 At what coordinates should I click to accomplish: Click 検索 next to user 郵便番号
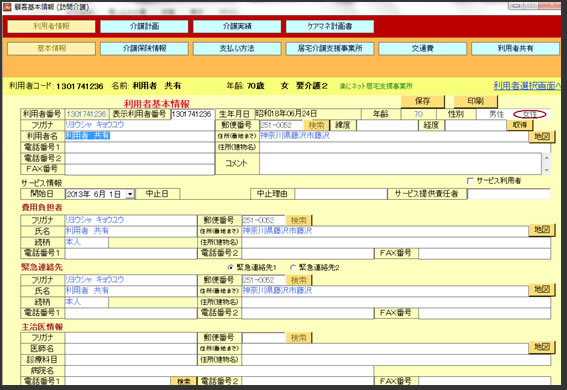(x=316, y=125)
